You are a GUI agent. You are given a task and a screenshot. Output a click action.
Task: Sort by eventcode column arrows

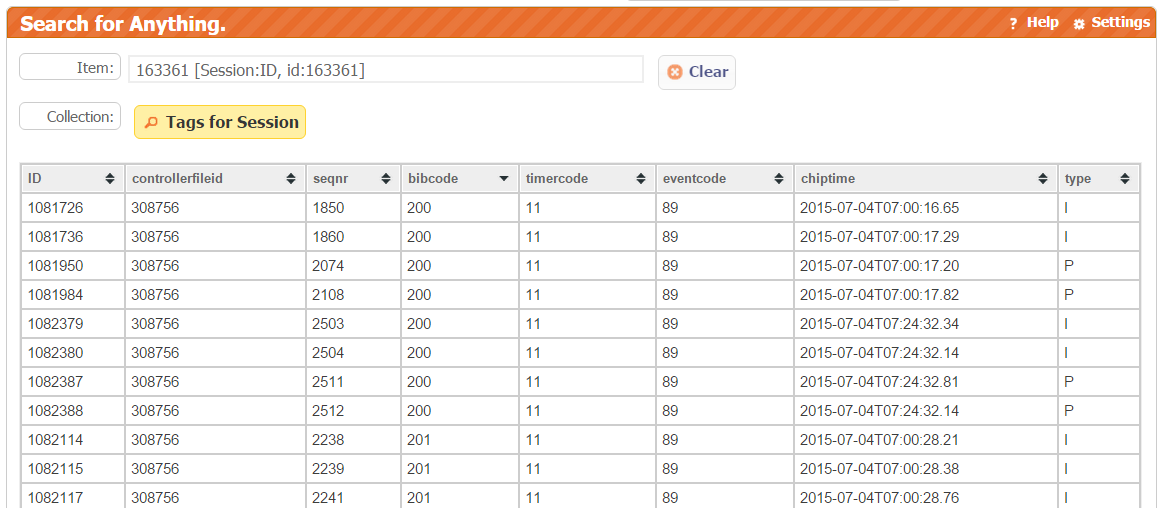[779, 178]
